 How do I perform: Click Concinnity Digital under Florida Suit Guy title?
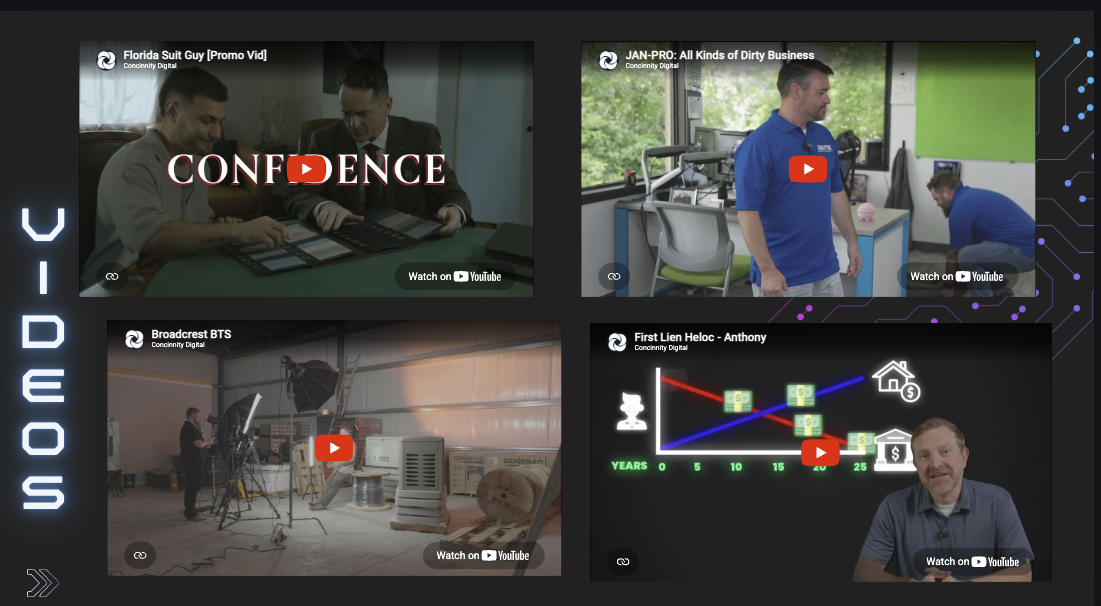point(150,66)
